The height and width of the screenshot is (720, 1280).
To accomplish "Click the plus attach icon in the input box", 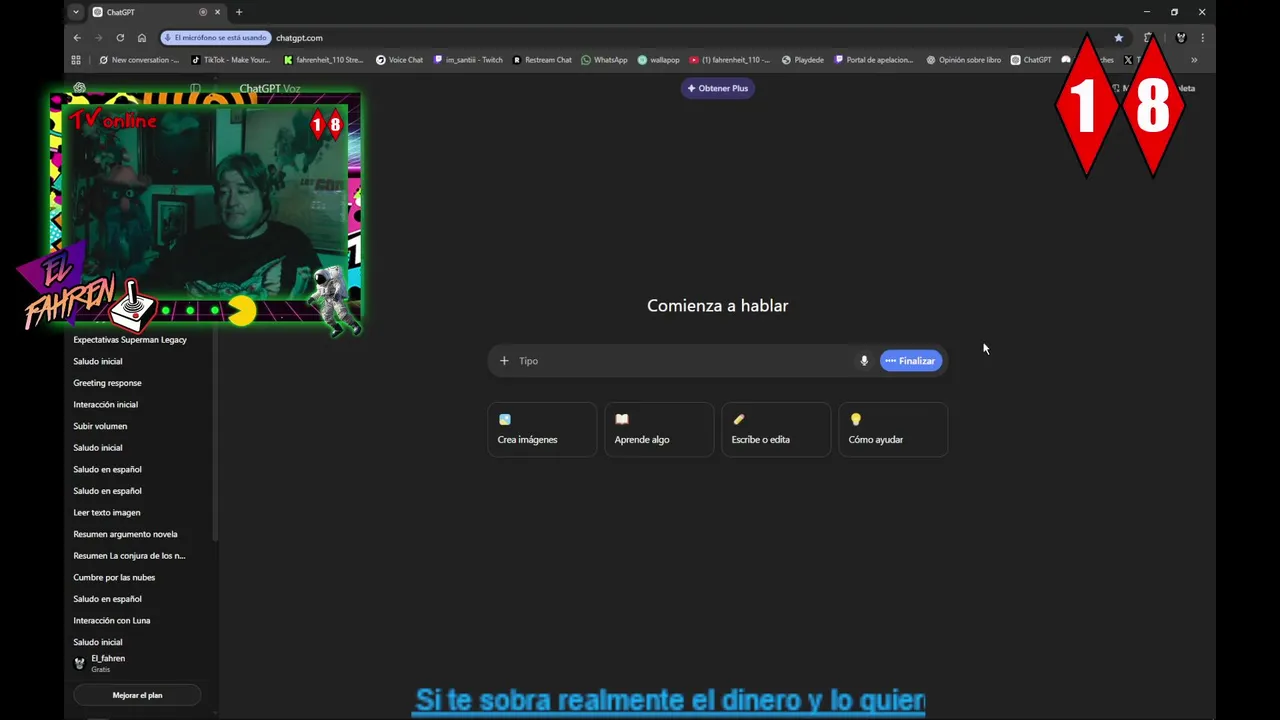I will (x=504, y=361).
